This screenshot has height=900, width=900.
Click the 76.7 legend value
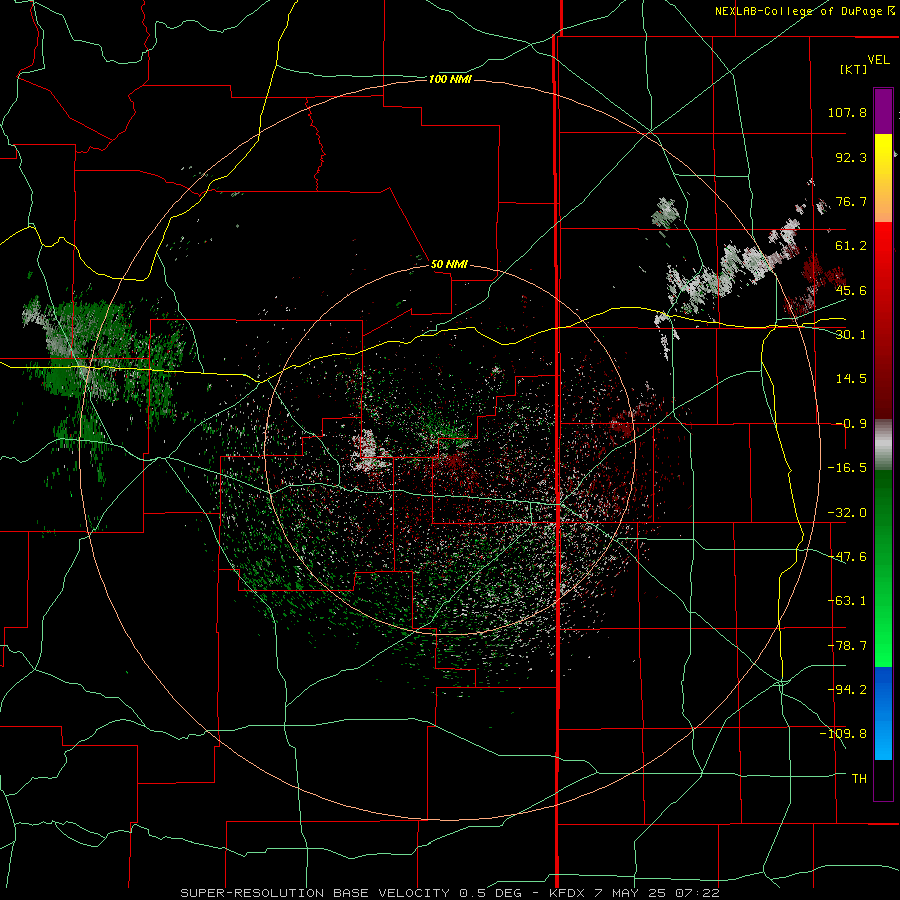click(851, 201)
